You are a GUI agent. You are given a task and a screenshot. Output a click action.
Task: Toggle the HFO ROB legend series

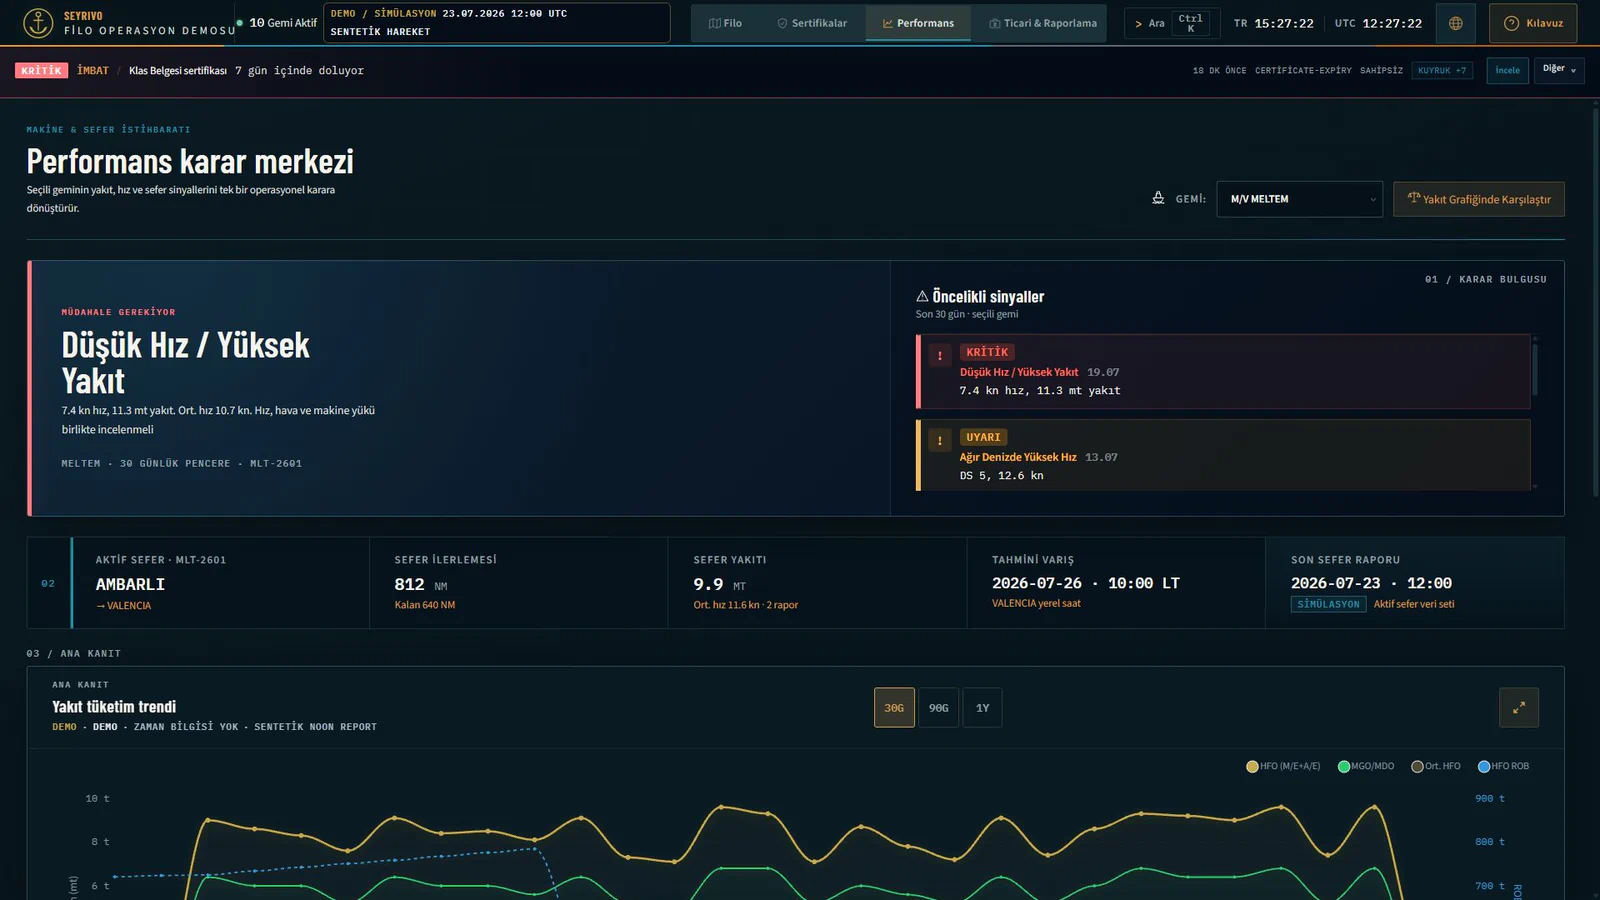click(1503, 766)
